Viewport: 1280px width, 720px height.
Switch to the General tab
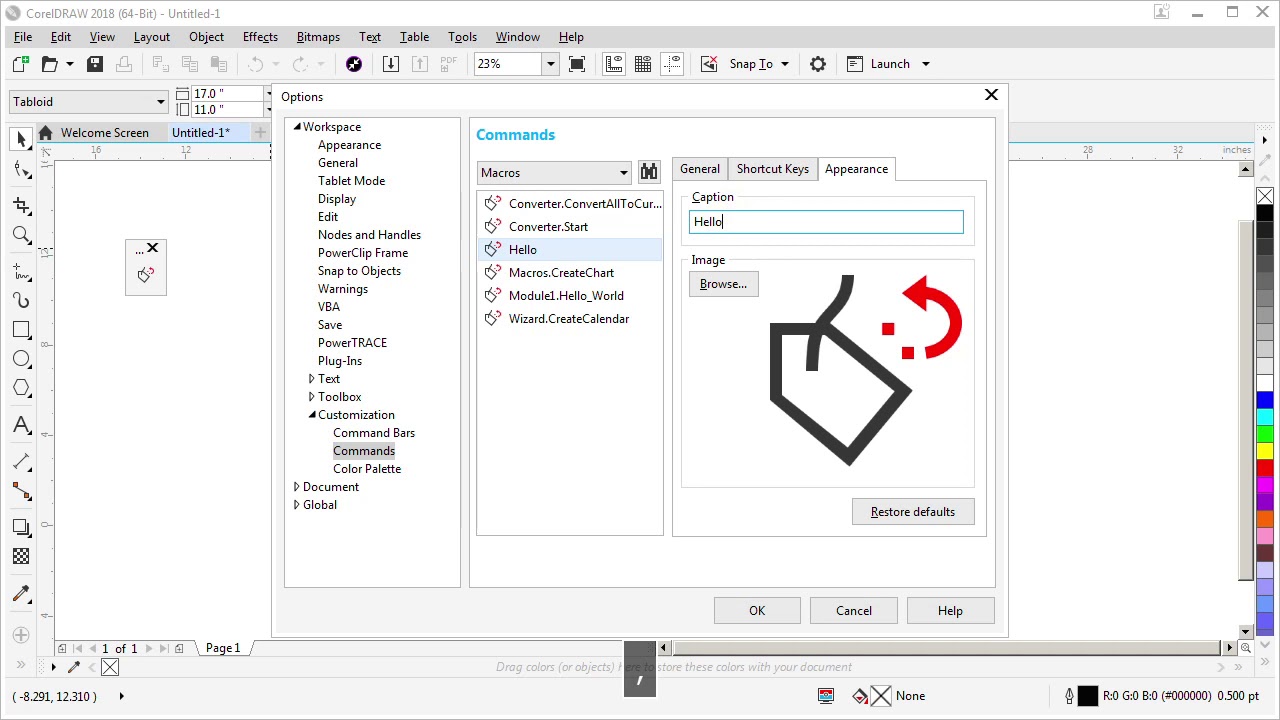tap(700, 169)
